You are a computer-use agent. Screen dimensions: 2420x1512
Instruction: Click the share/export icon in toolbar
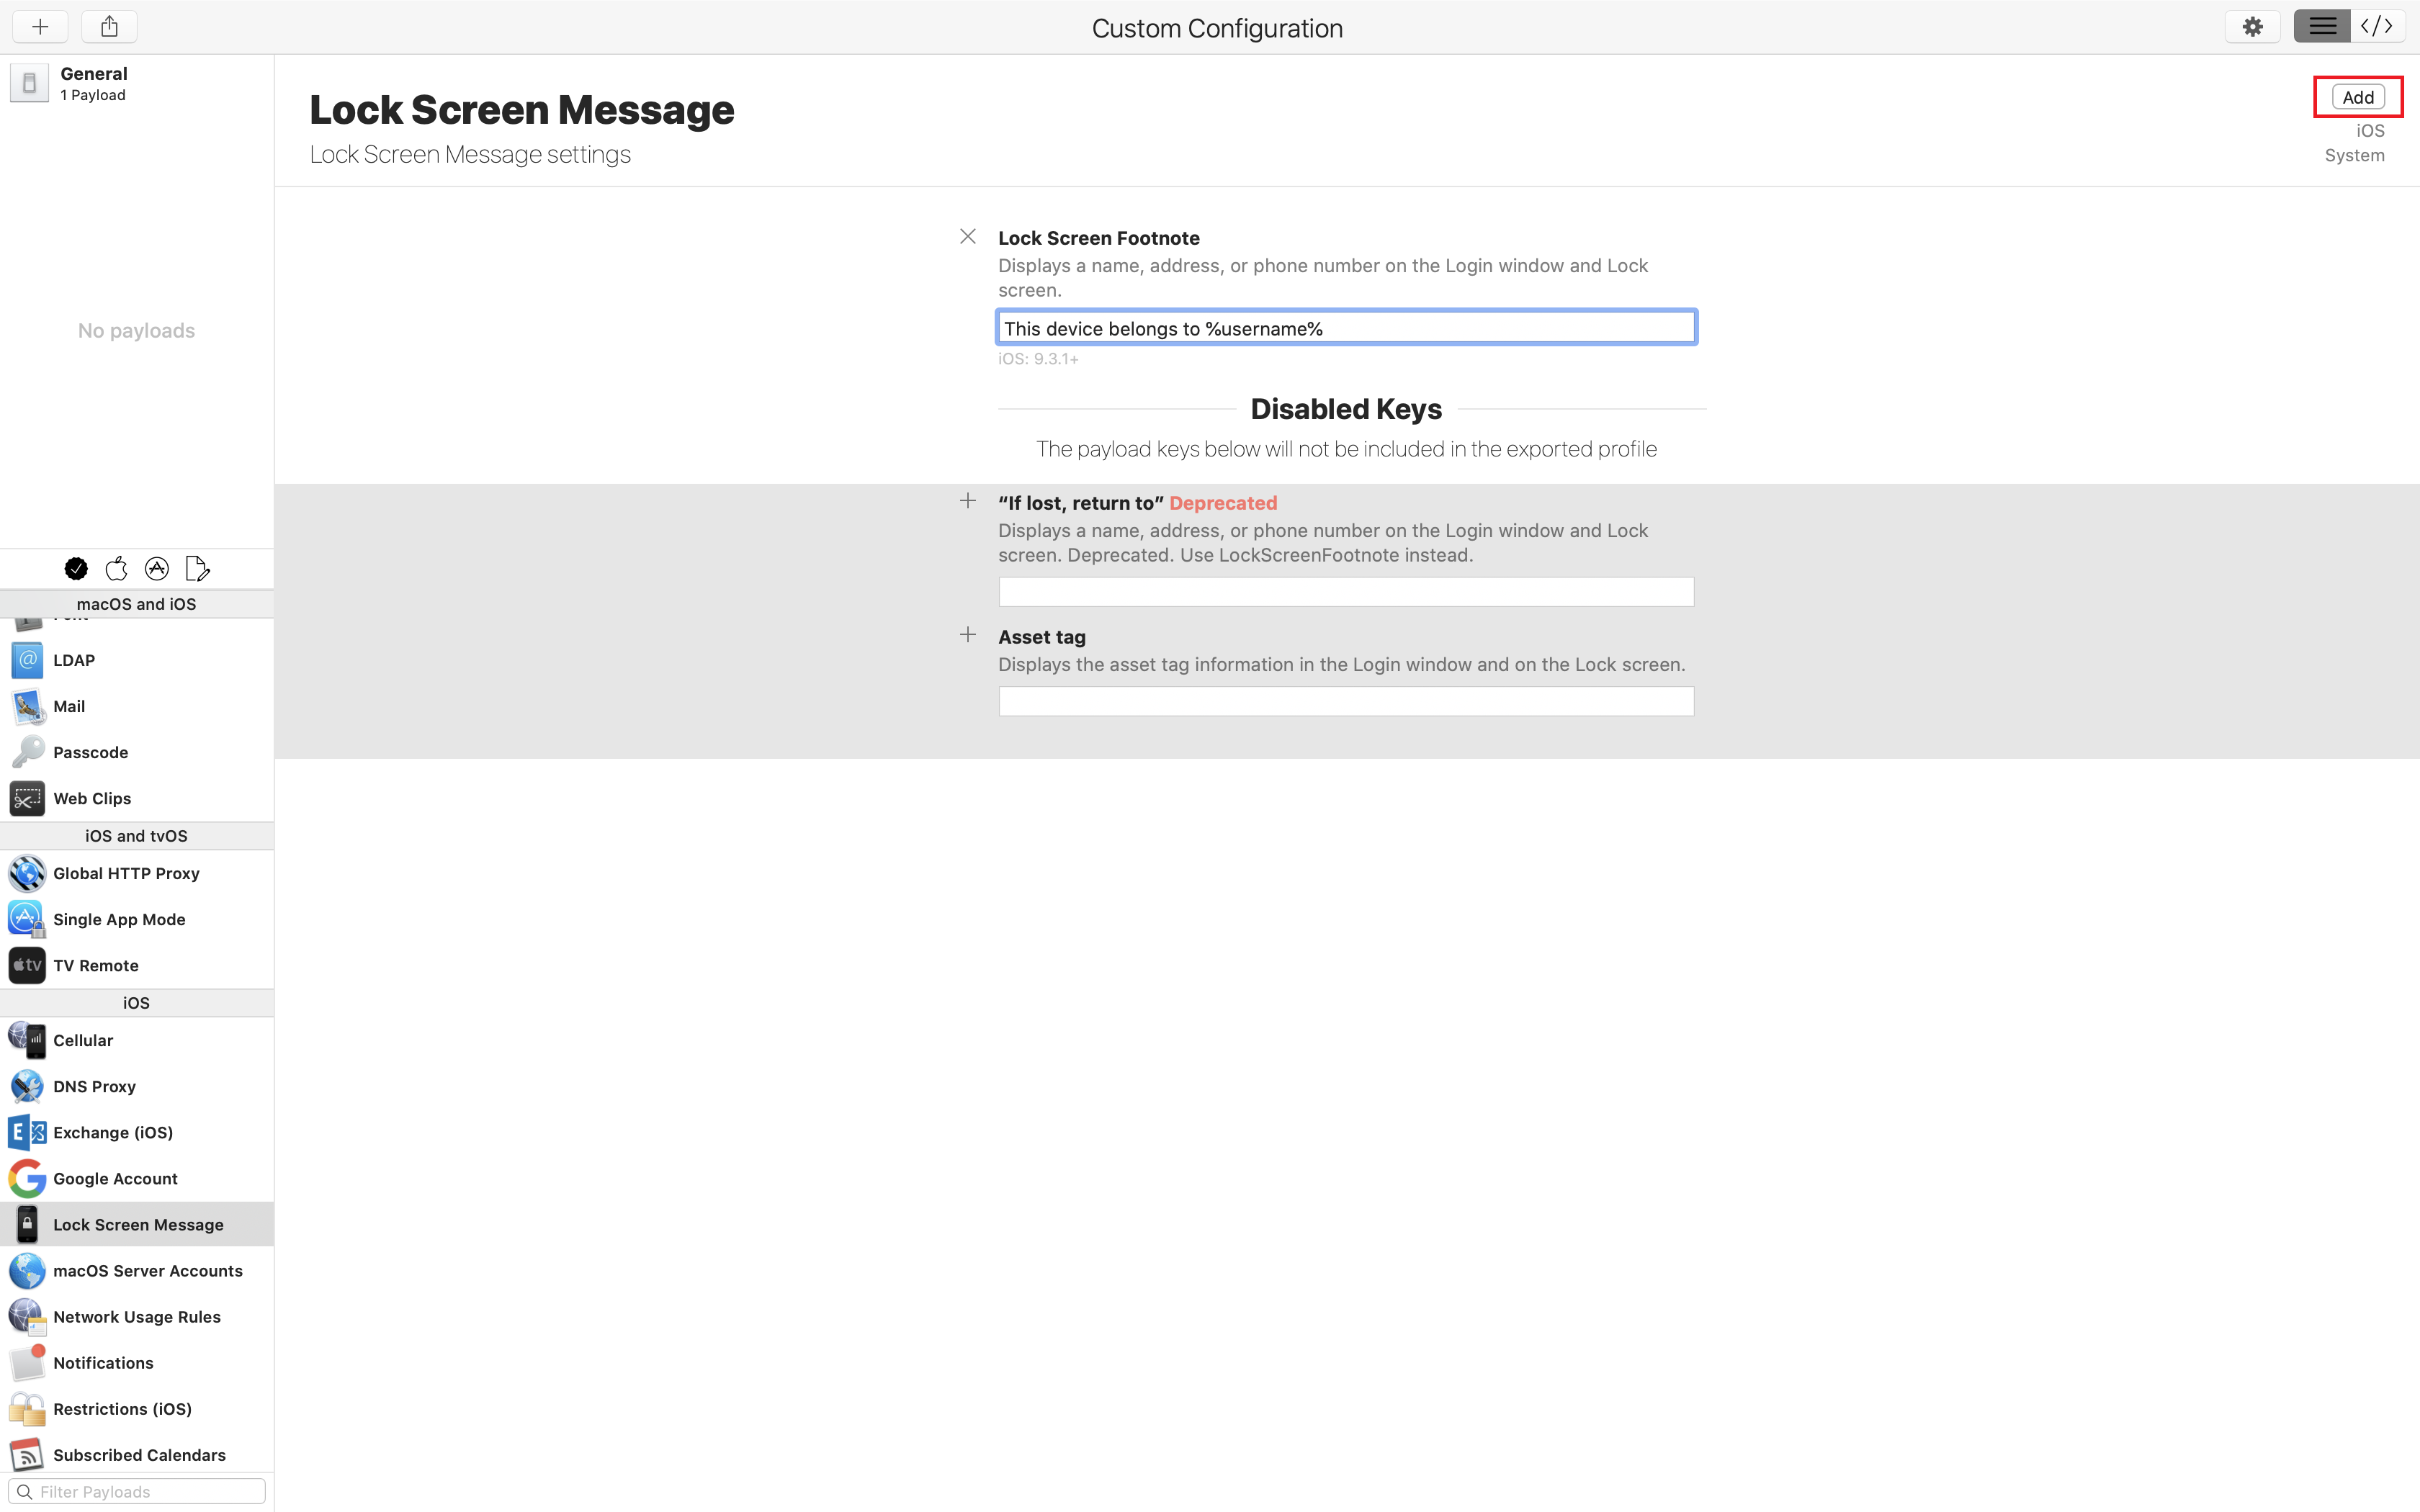pyautogui.click(x=109, y=27)
